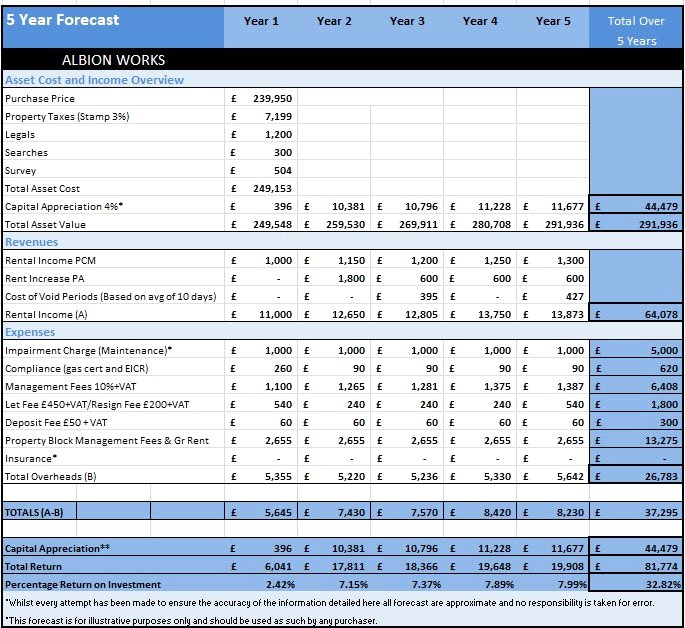Click the Rental Income total 64,078
Screen dimensions: 685x628
tap(661, 314)
